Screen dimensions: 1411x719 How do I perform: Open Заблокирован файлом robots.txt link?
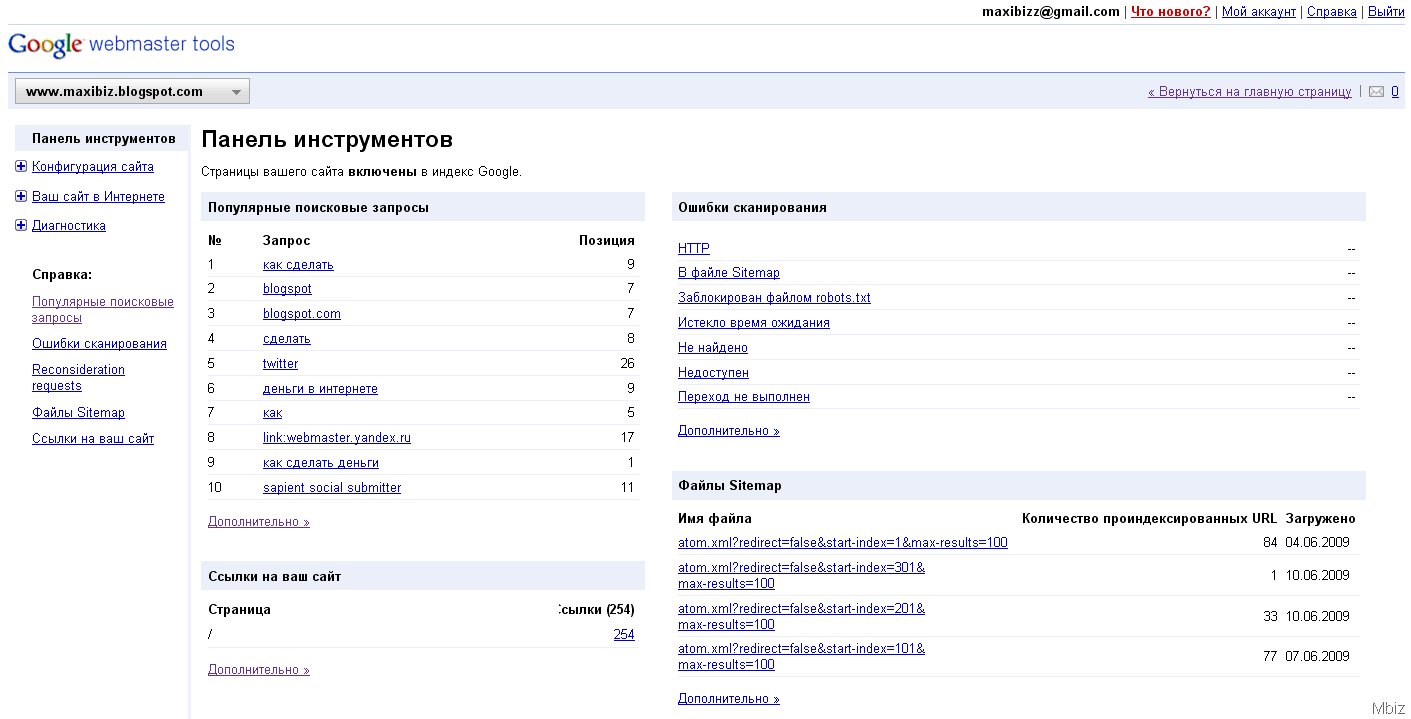click(x=774, y=298)
